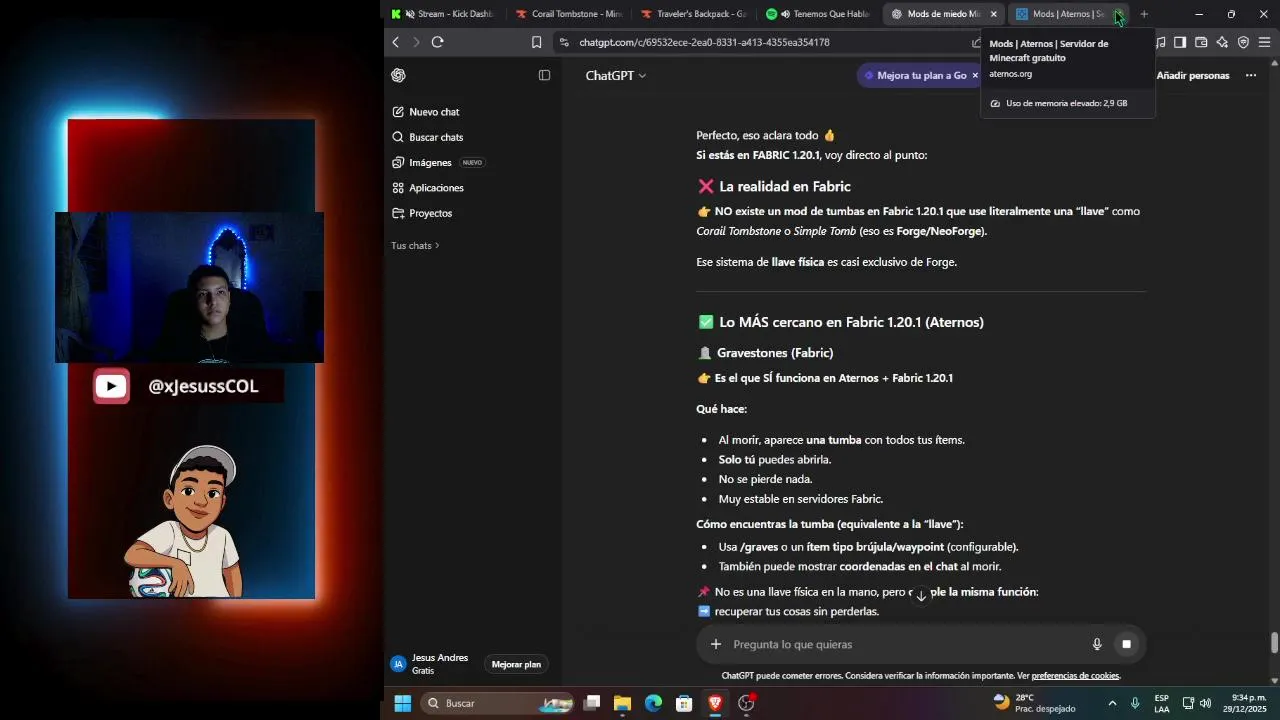Switch to the Stream - Kick Dashboard tab
This screenshot has width=1280, height=720.
pos(443,14)
